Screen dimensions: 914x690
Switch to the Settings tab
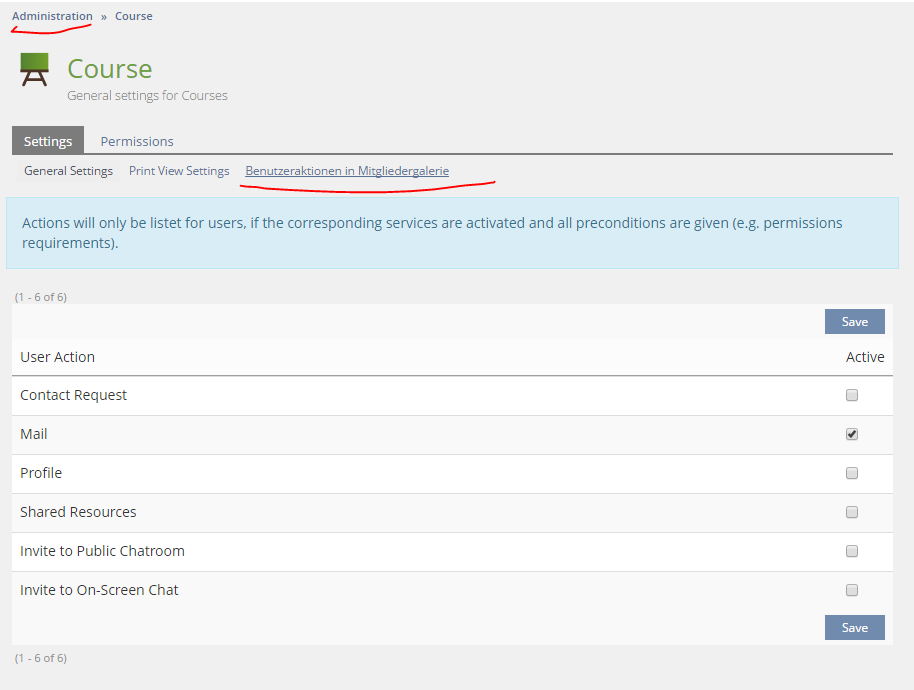click(x=48, y=141)
